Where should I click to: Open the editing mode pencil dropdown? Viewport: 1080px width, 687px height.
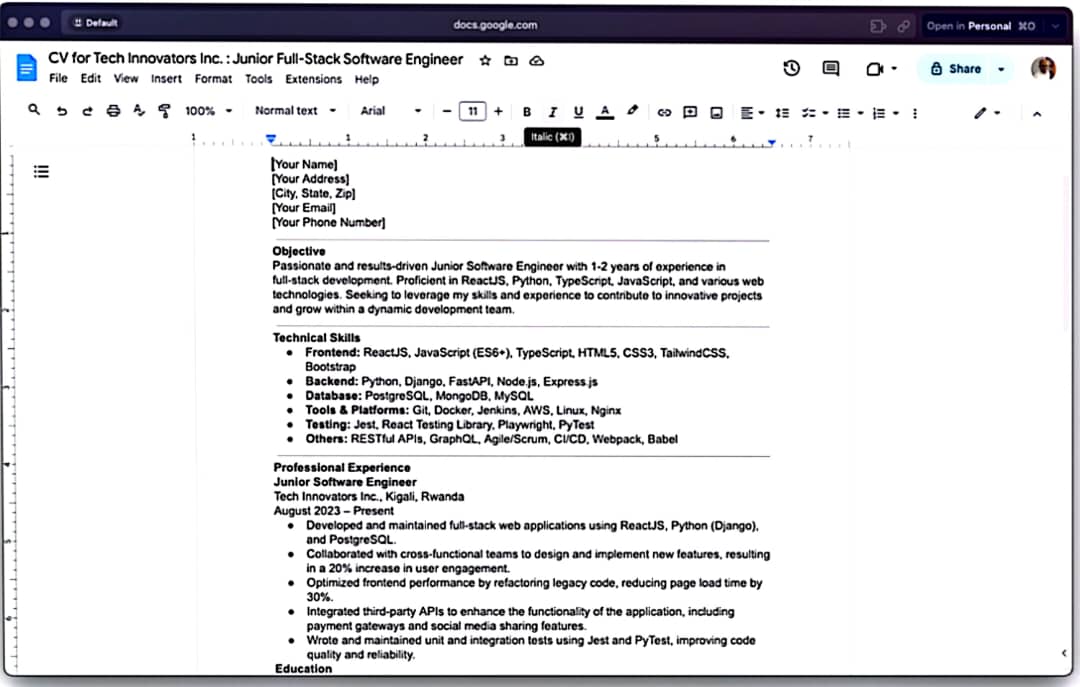click(987, 113)
